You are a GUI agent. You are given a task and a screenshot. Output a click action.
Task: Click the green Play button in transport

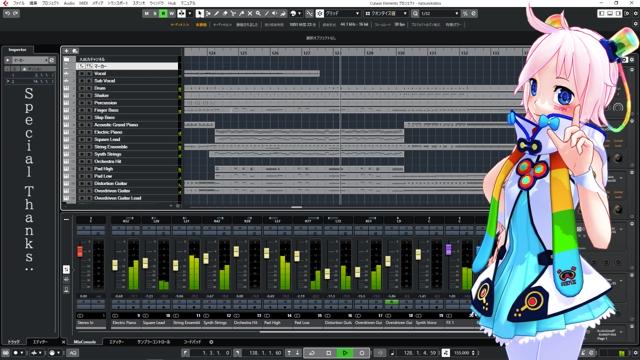(x=345, y=353)
